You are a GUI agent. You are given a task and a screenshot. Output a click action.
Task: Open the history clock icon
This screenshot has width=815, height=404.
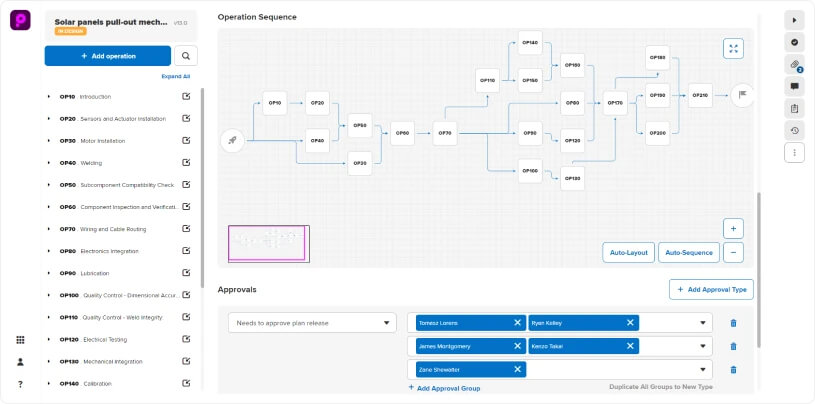point(794,131)
